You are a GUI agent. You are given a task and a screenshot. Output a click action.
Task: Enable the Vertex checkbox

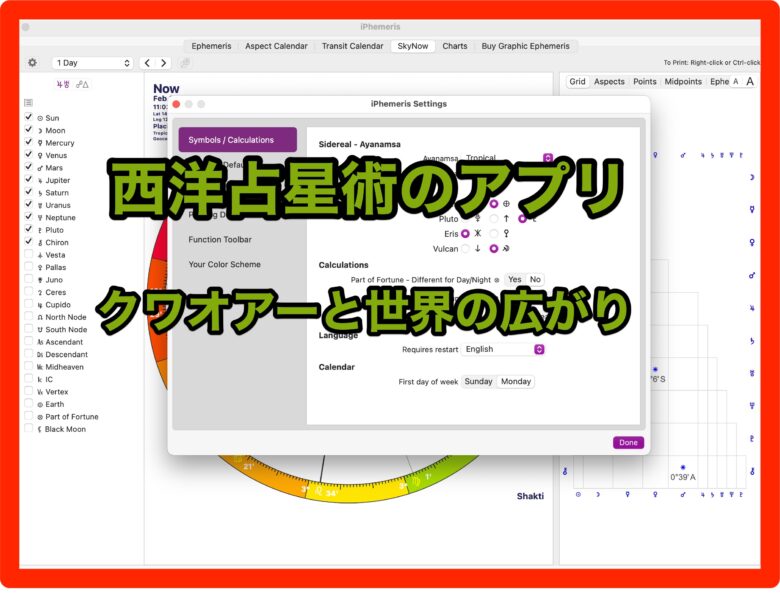coord(29,391)
